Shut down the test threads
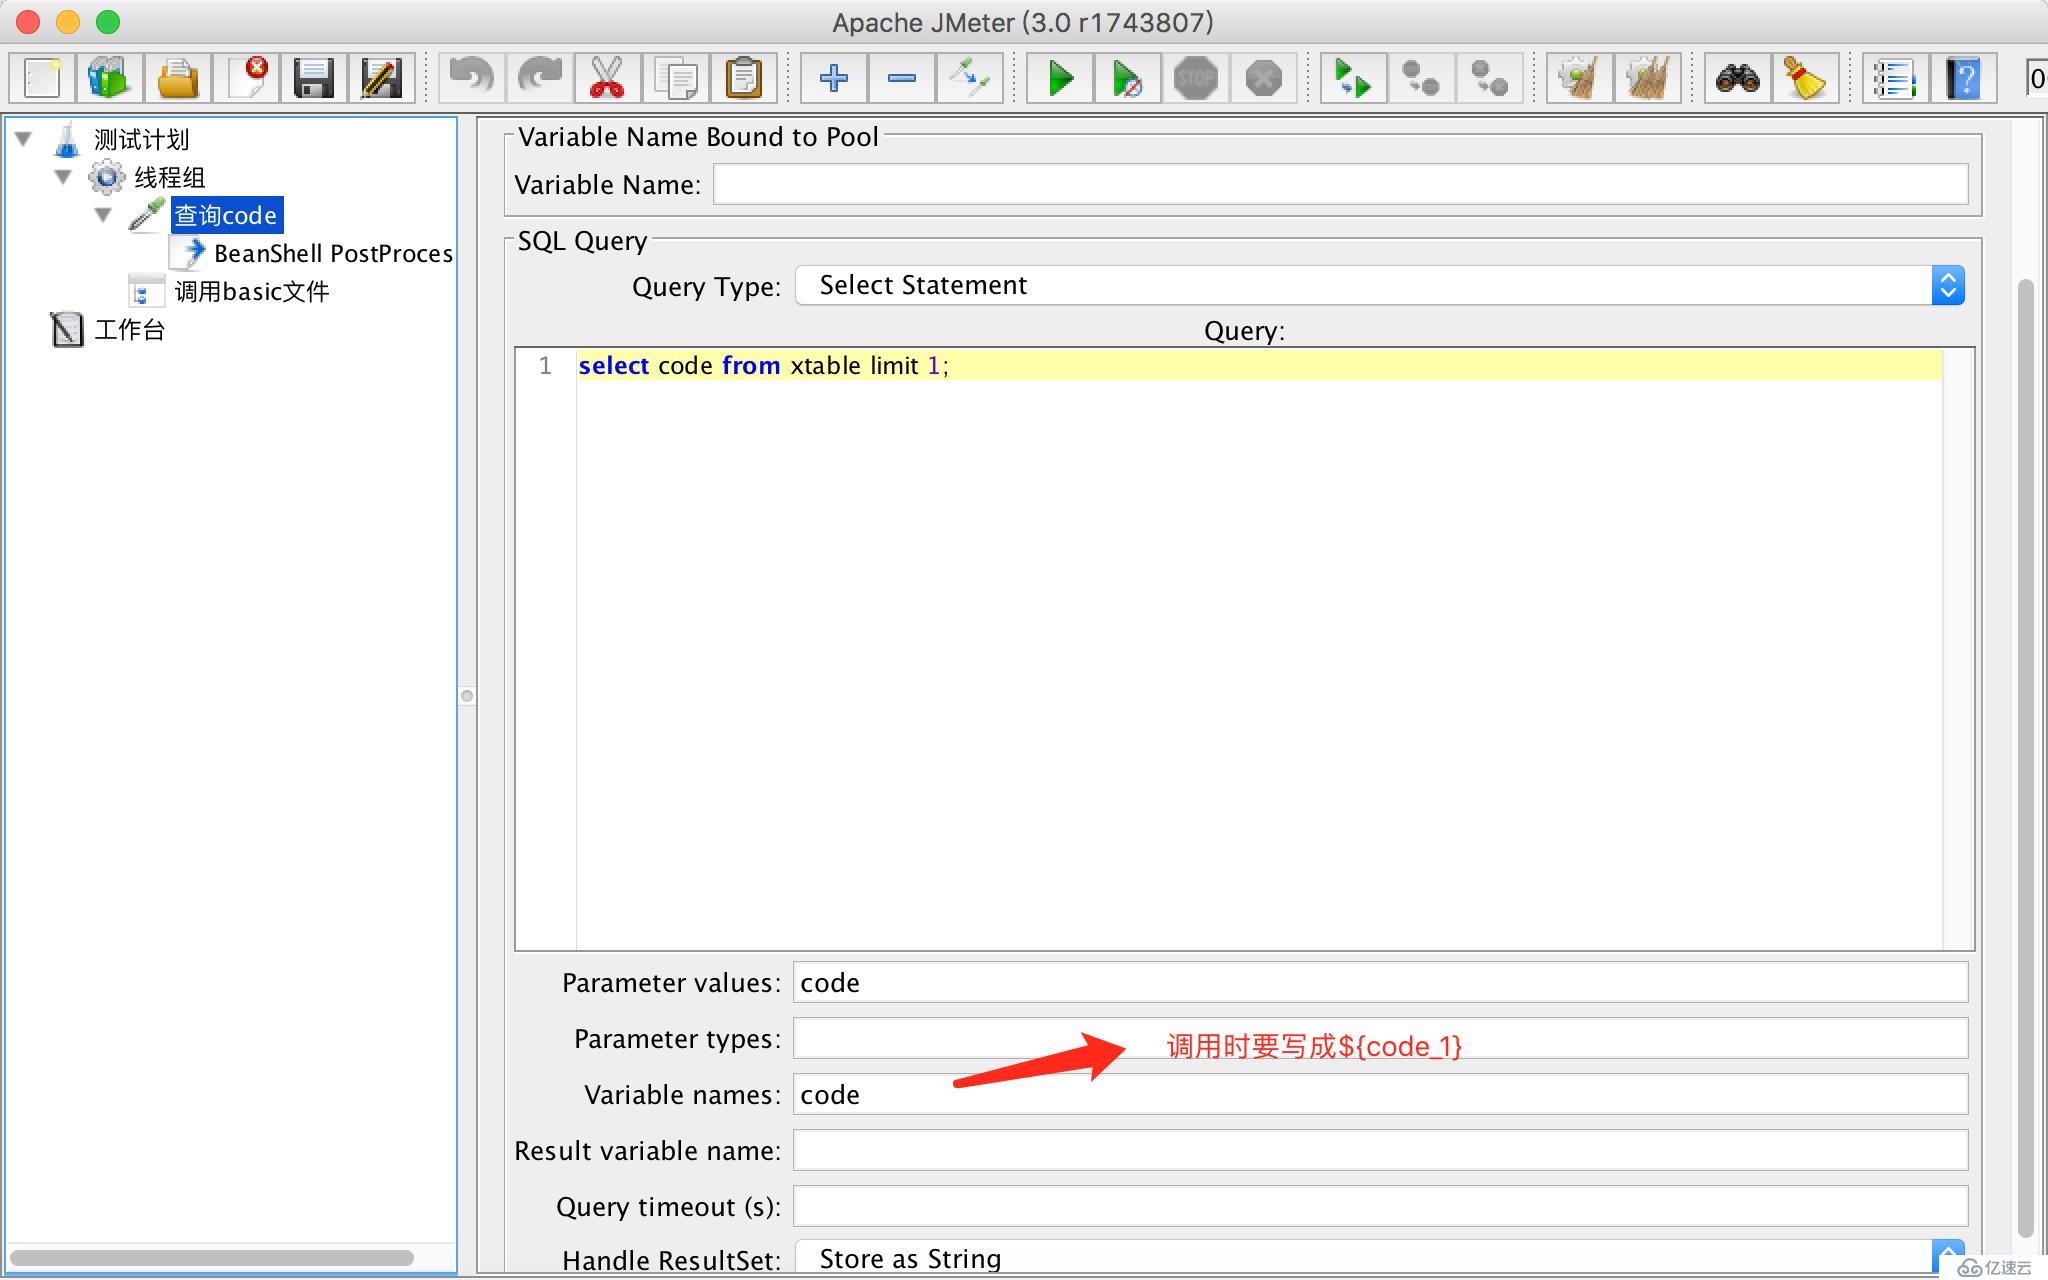 point(1264,78)
